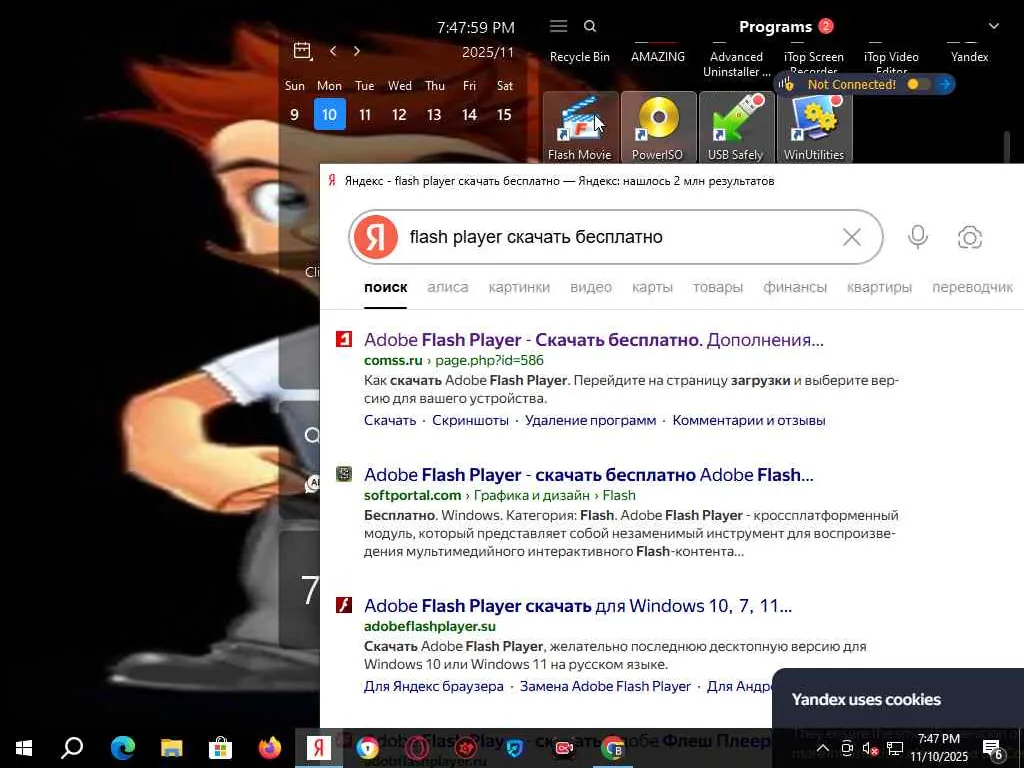Open File Explorer from the taskbar
This screenshot has width=1024, height=768.
171,748
